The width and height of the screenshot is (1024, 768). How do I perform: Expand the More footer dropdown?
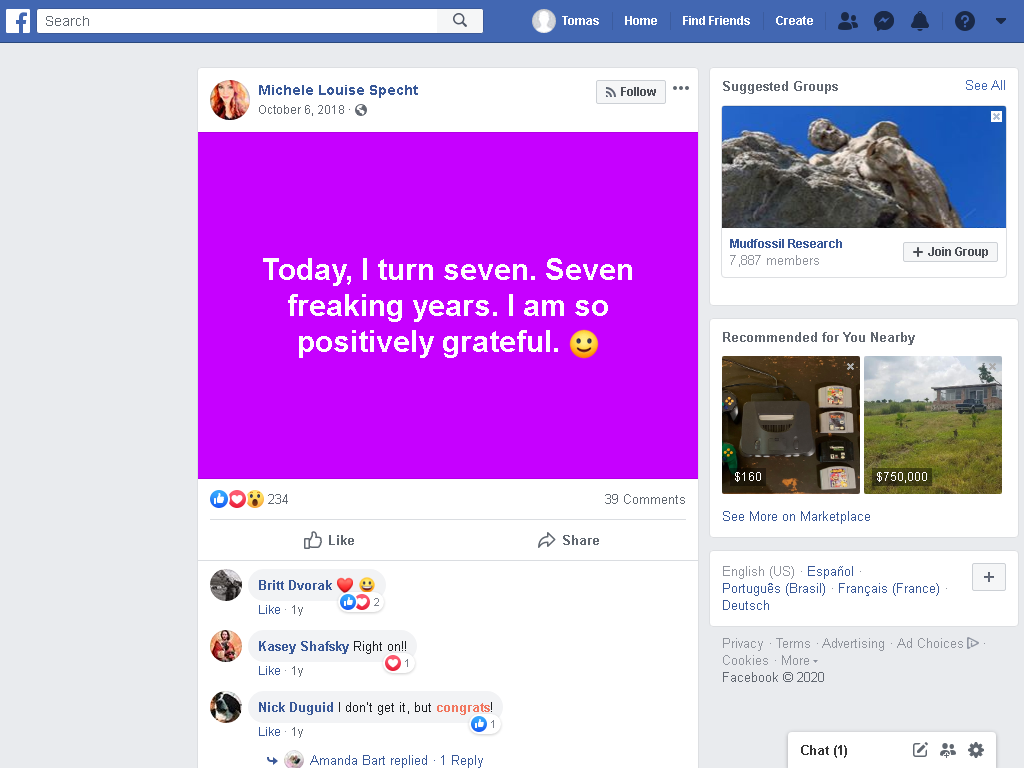click(x=799, y=660)
